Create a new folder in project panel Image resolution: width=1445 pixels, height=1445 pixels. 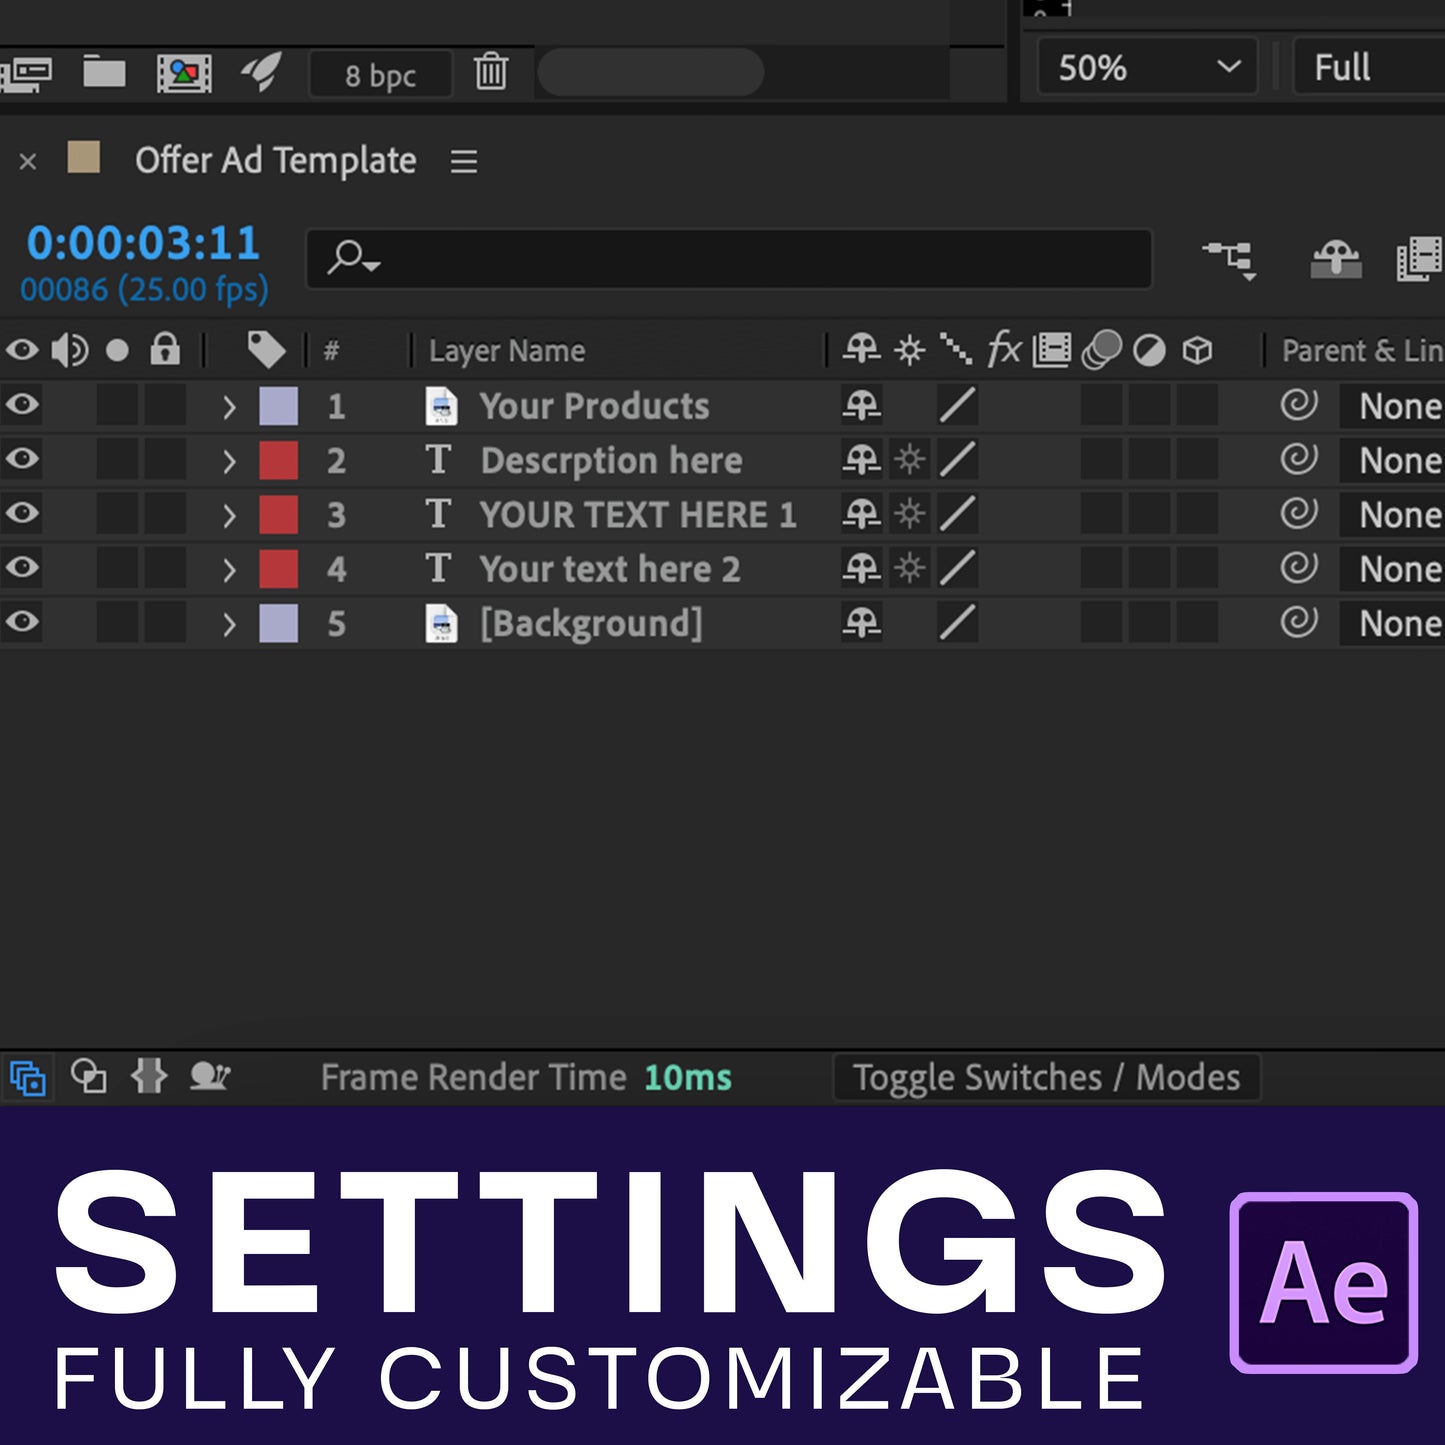point(104,72)
